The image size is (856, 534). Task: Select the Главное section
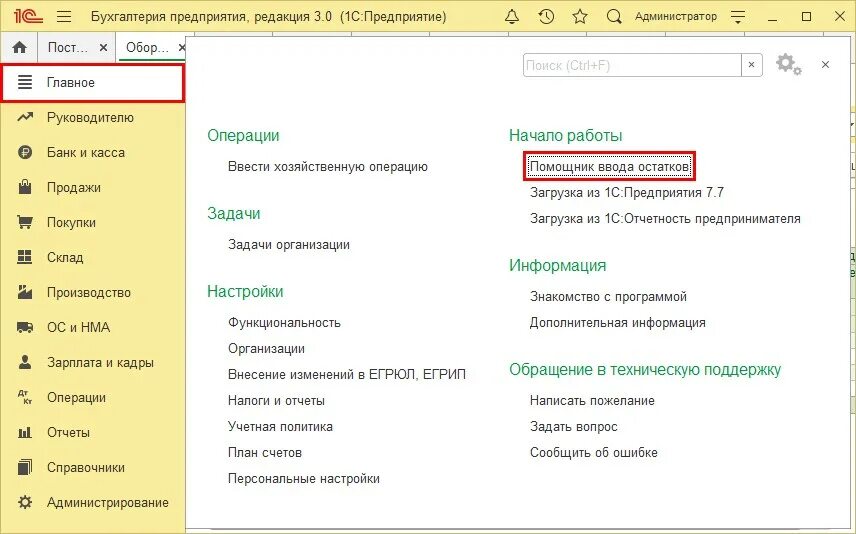click(93, 82)
